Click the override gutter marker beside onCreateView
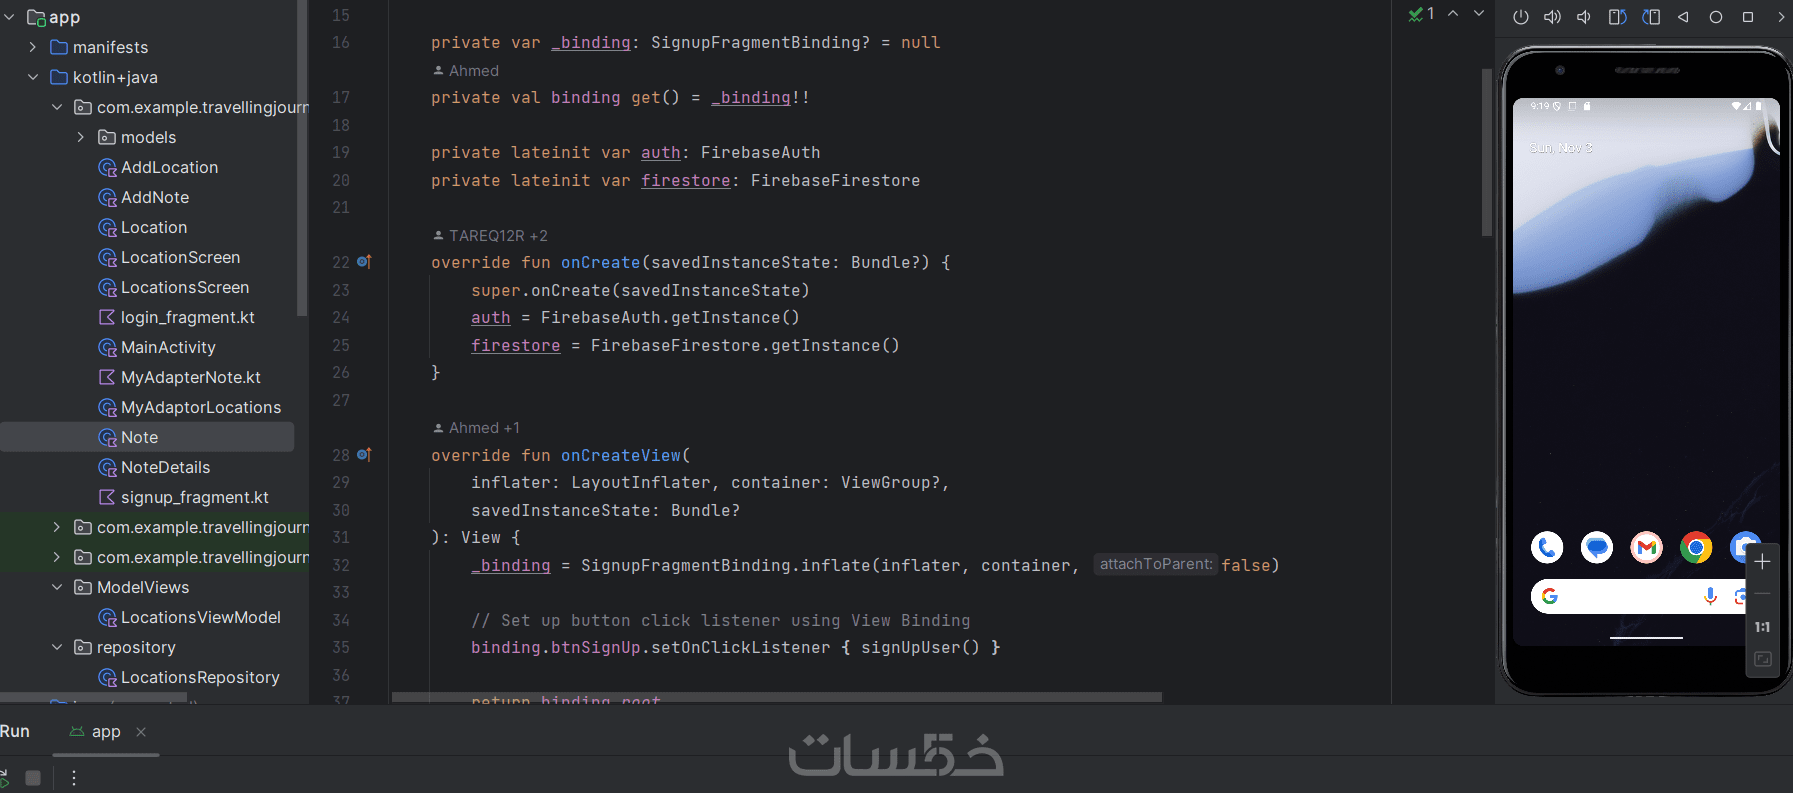 [364, 455]
